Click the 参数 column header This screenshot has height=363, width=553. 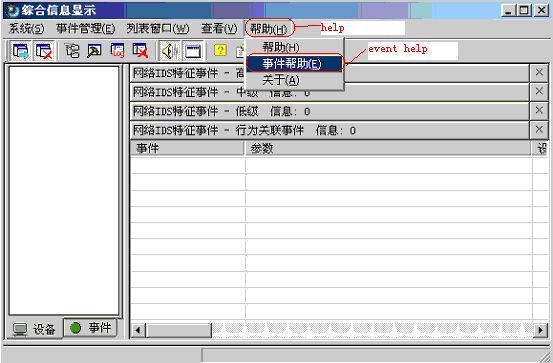pyautogui.click(x=388, y=148)
